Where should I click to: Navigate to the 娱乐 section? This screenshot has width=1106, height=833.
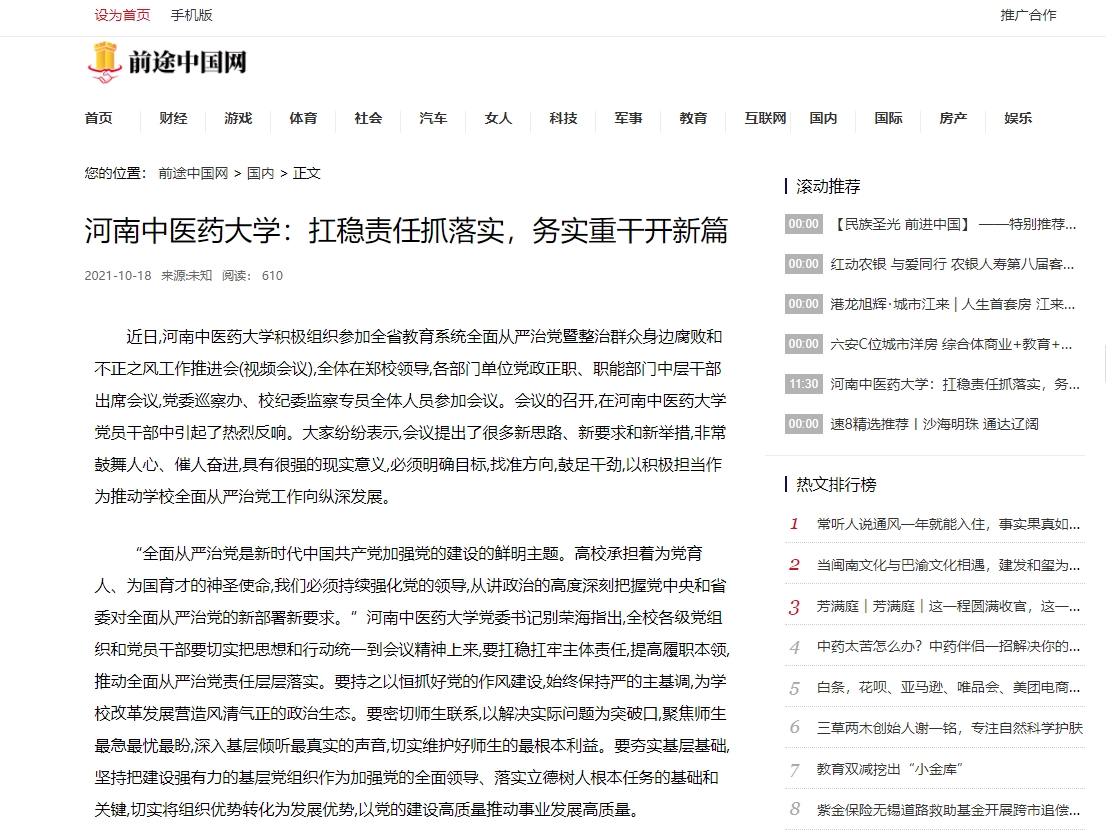pyautogui.click(x=1018, y=118)
